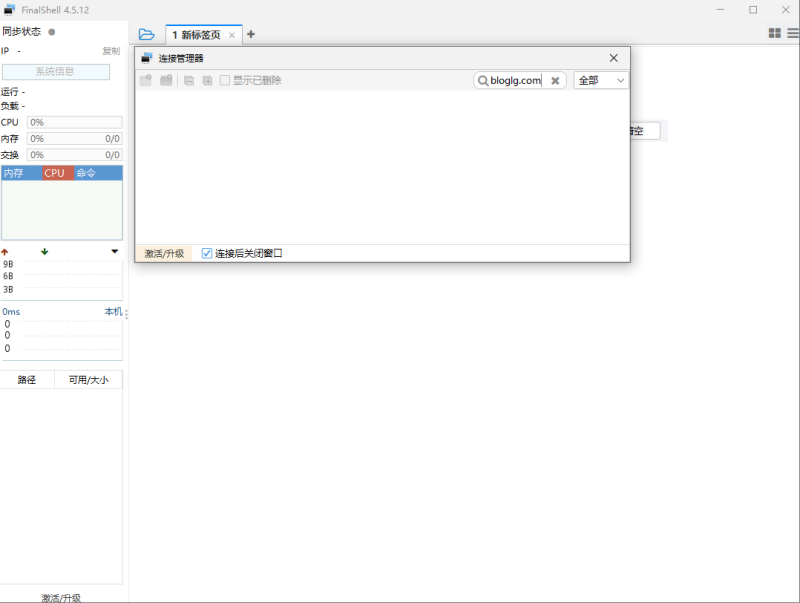This screenshot has width=800, height=603.
Task: Open the traffic panel dropdown arrow
Action: [113, 251]
